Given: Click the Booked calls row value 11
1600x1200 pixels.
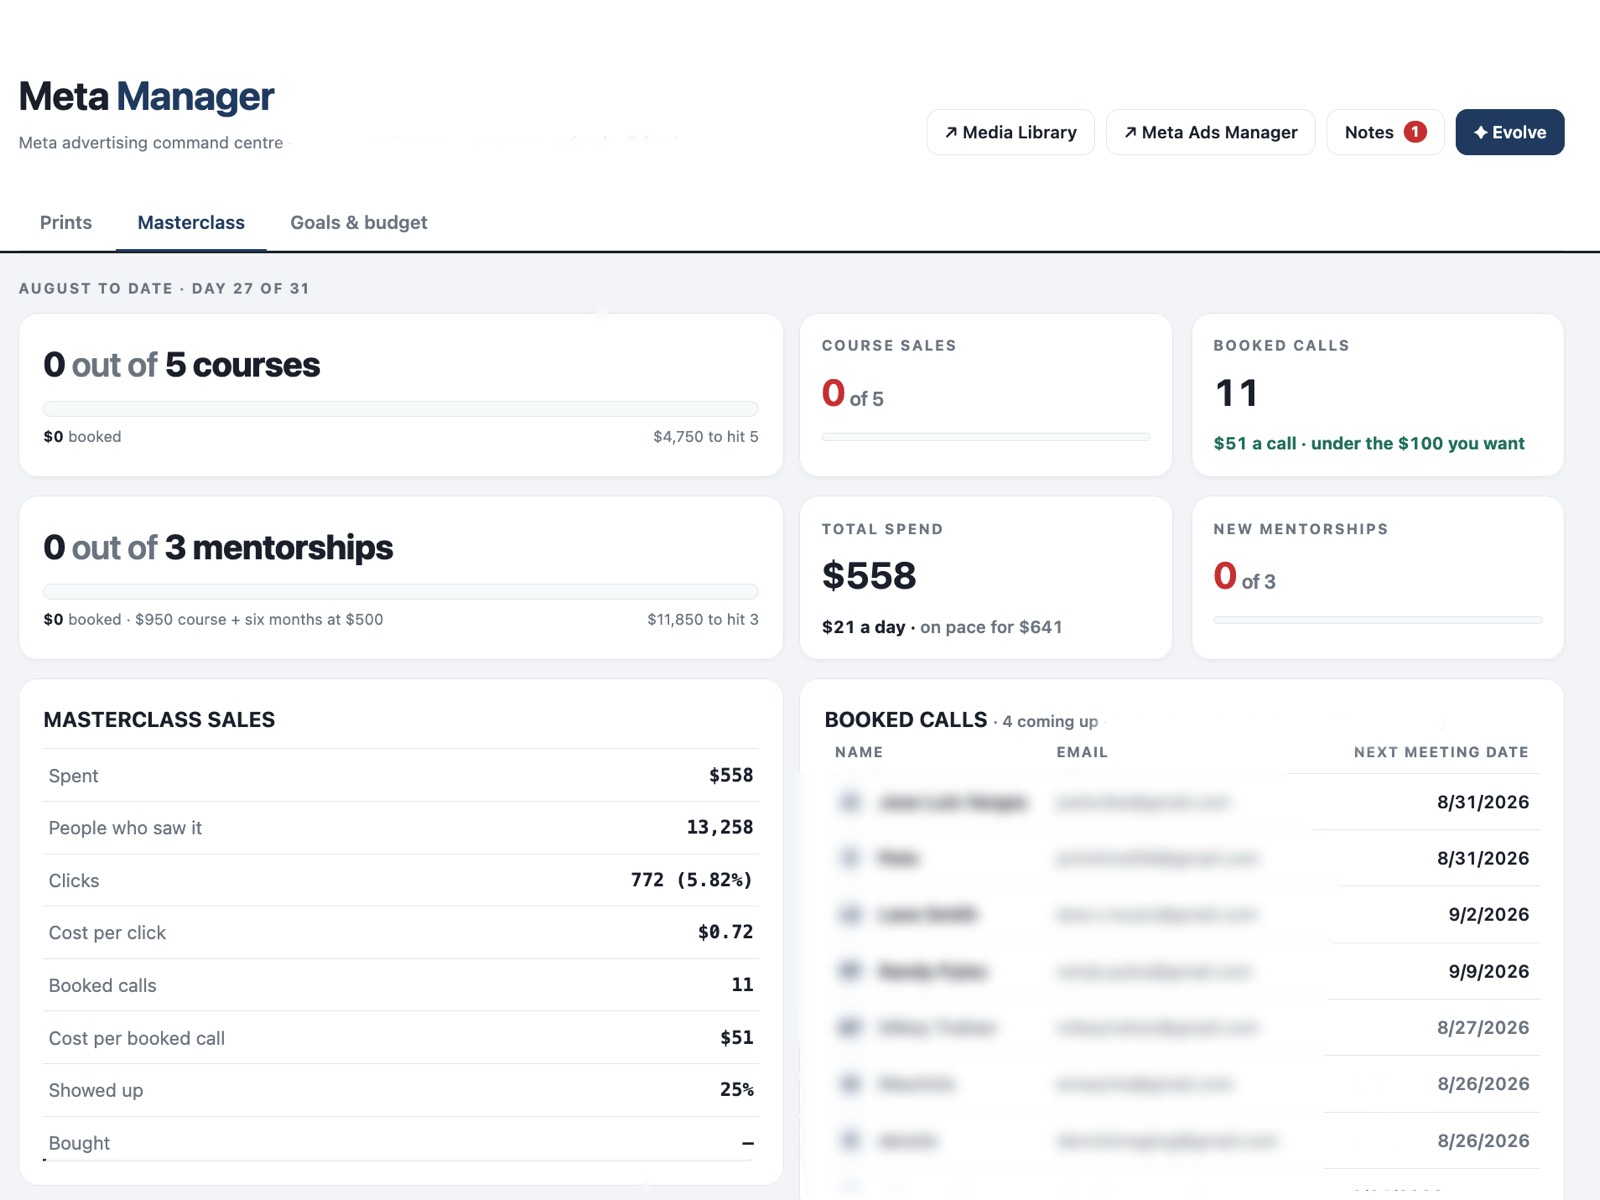Looking at the screenshot, I should pos(742,985).
